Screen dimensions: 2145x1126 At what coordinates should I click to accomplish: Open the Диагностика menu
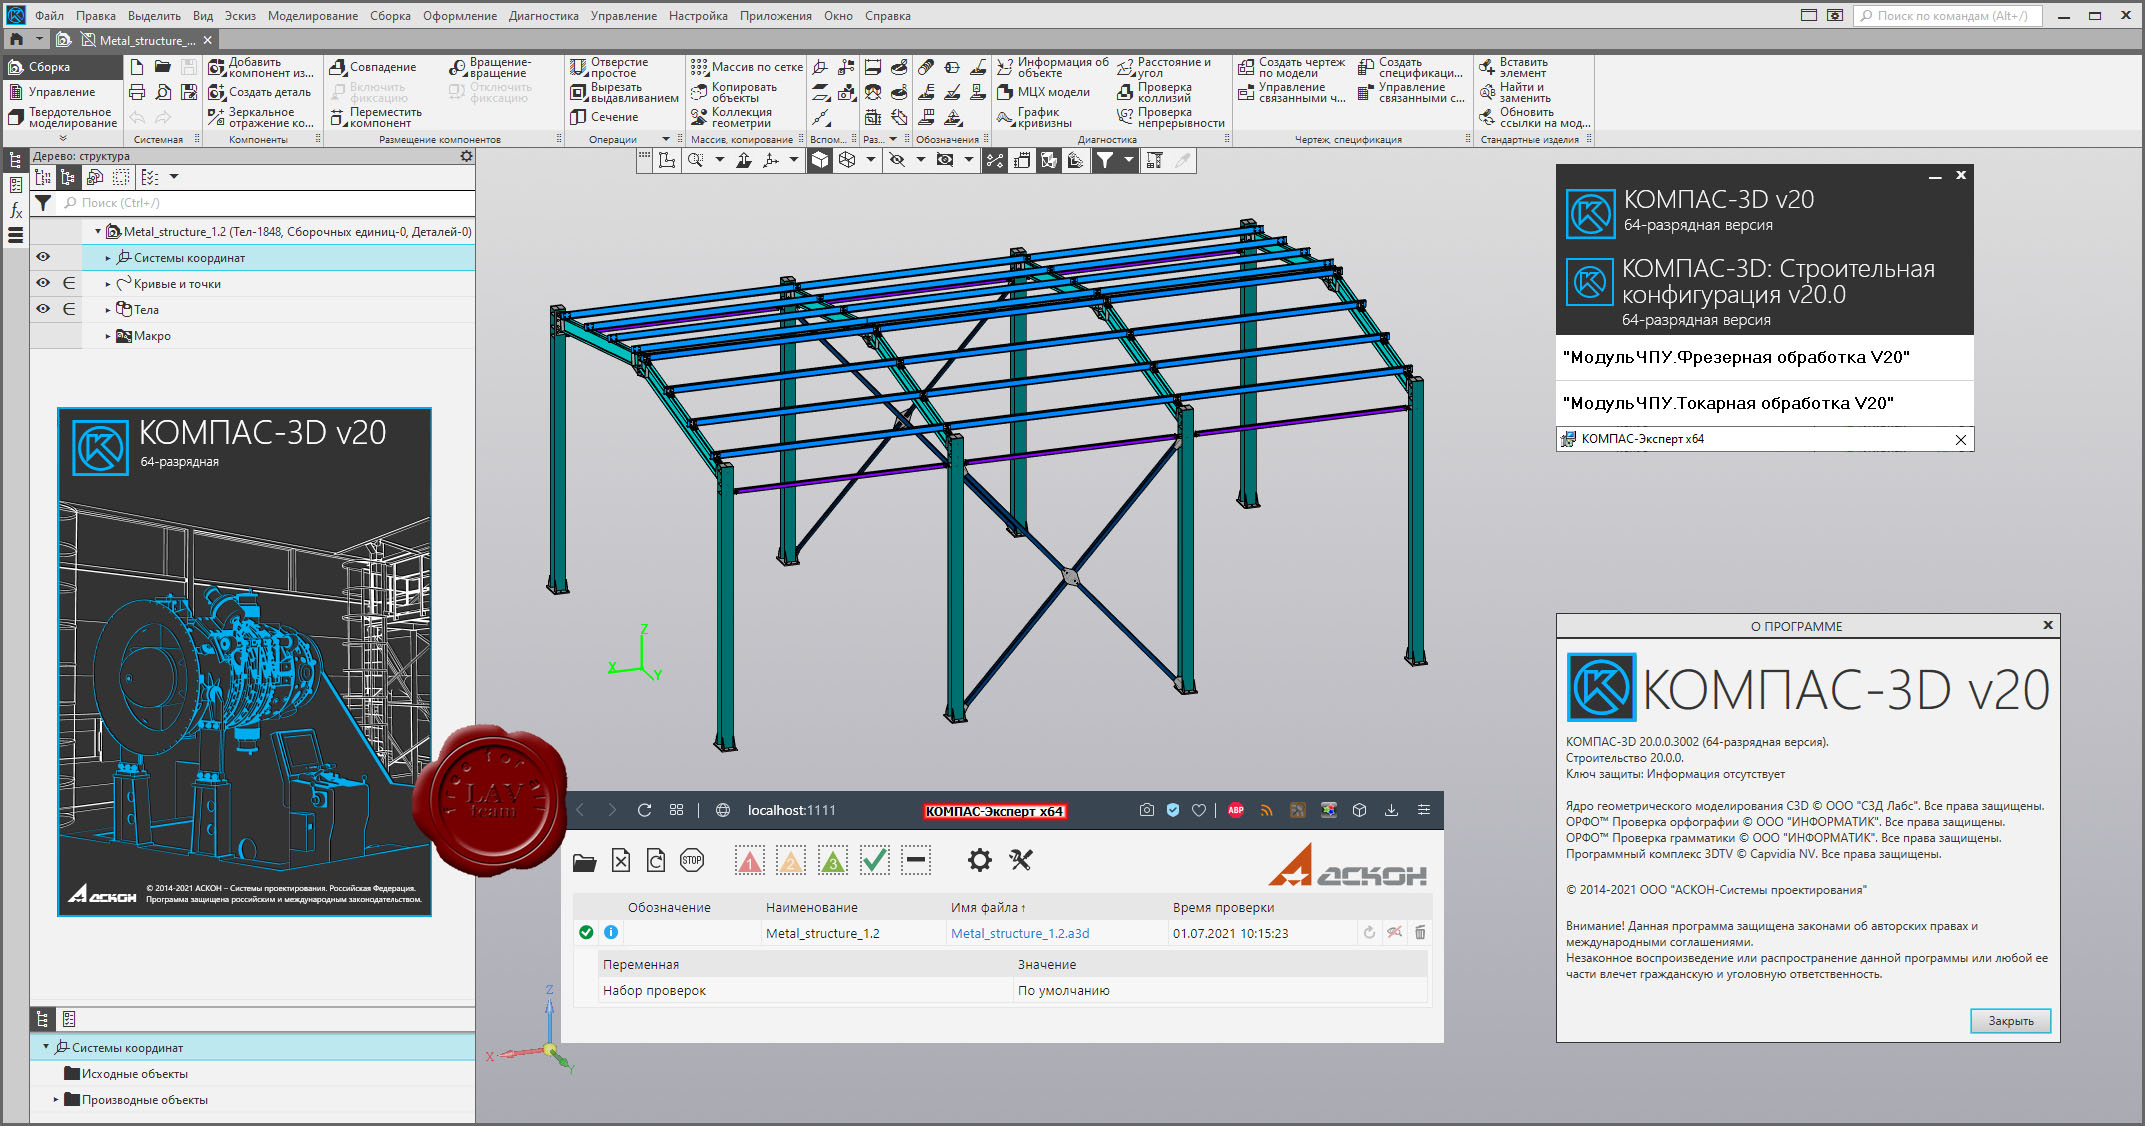(543, 16)
